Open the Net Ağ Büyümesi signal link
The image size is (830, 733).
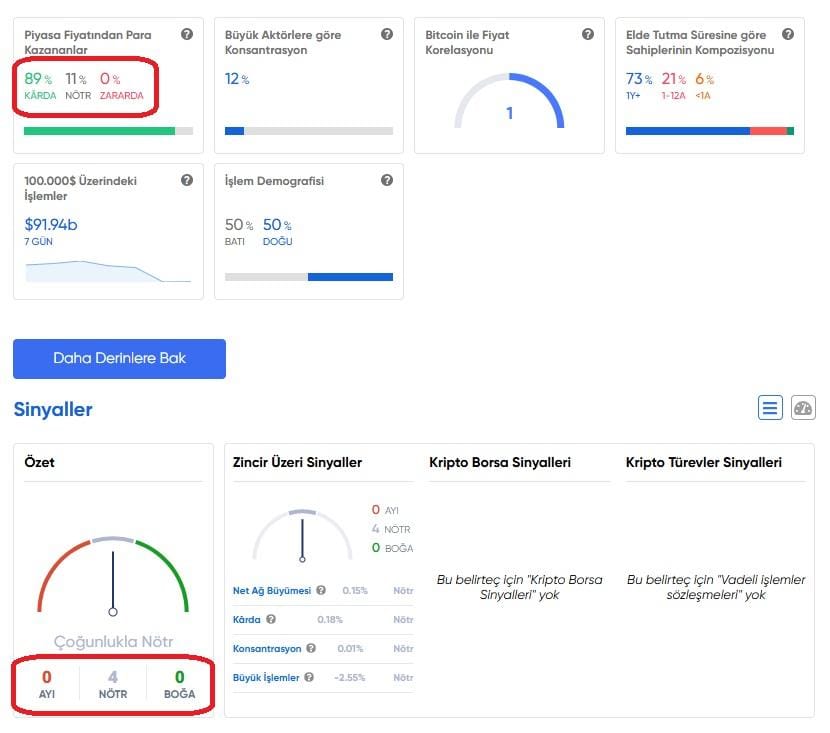coord(271,591)
